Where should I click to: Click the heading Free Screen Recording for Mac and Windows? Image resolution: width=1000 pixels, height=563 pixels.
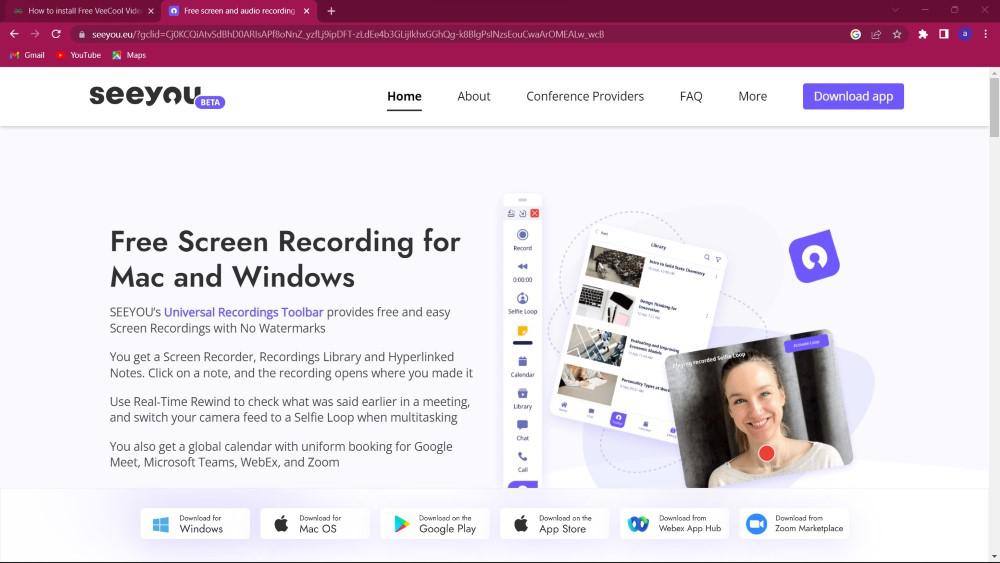[x=285, y=259]
